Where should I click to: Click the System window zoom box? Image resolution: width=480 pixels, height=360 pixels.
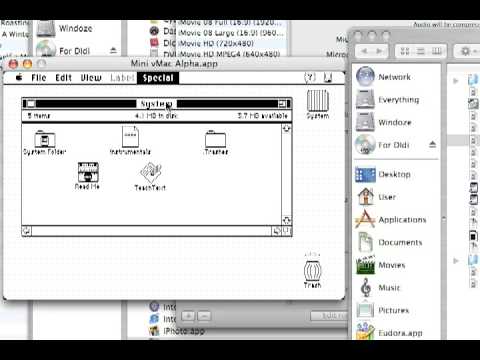pos(282,104)
